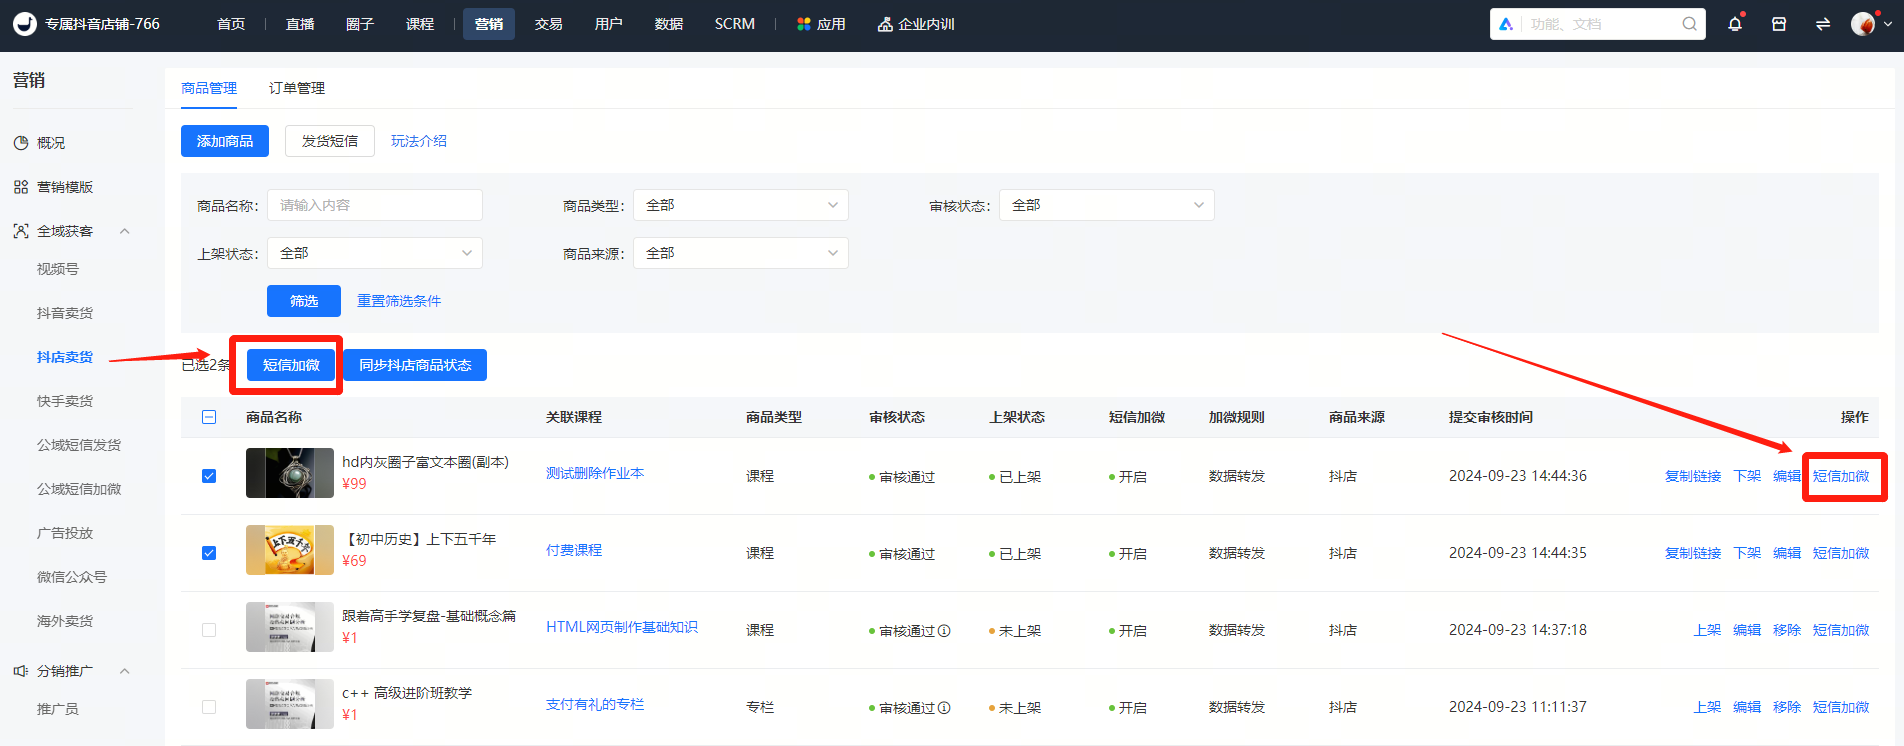The width and height of the screenshot is (1904, 746).
Task: Toggle the select-all checkbox in table header
Action: (209, 417)
